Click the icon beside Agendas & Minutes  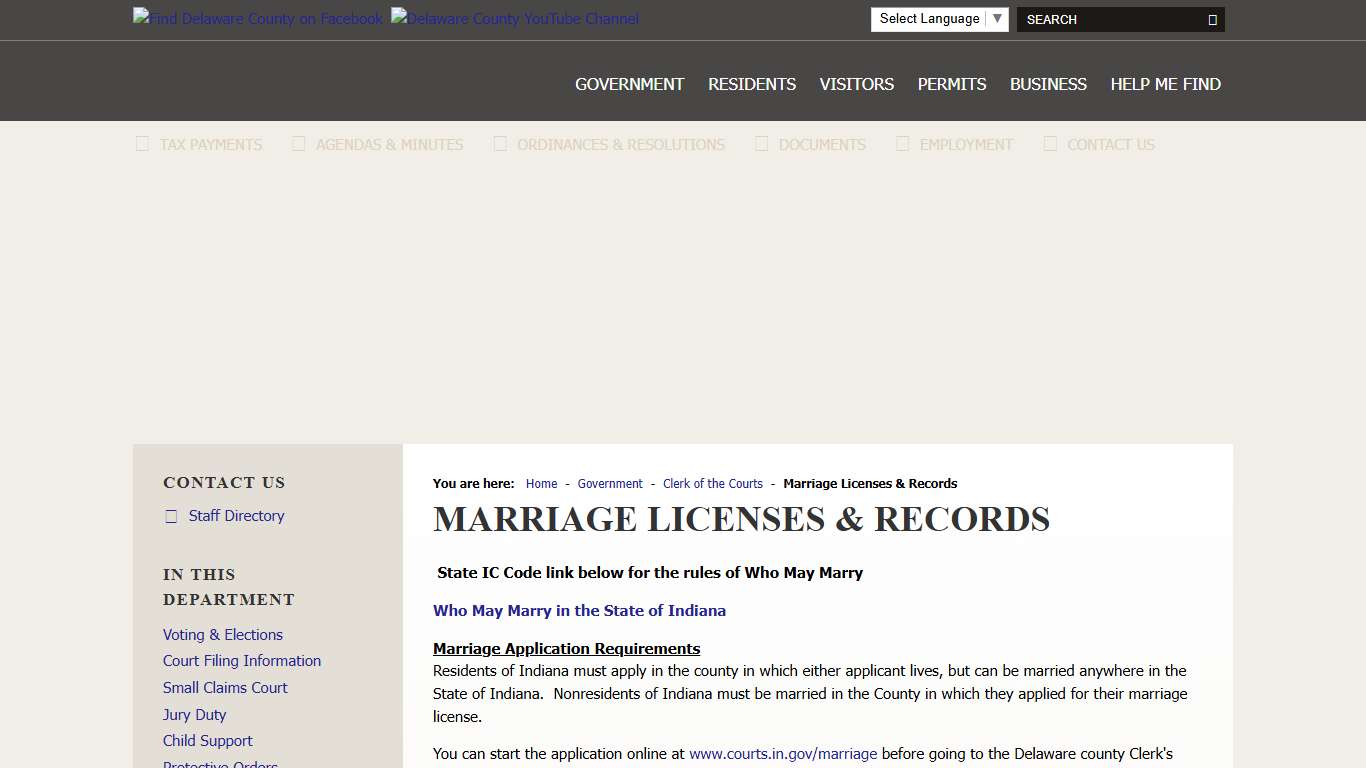tap(298, 143)
